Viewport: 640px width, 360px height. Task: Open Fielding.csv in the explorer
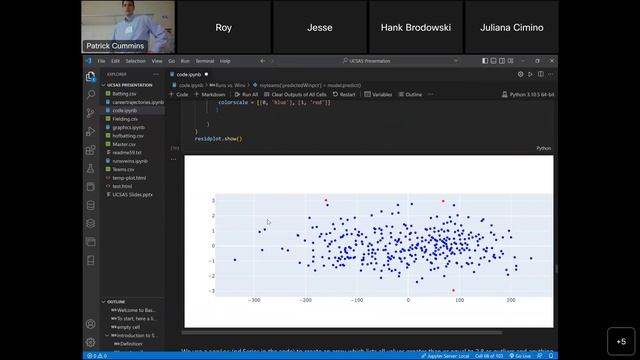(x=125, y=119)
